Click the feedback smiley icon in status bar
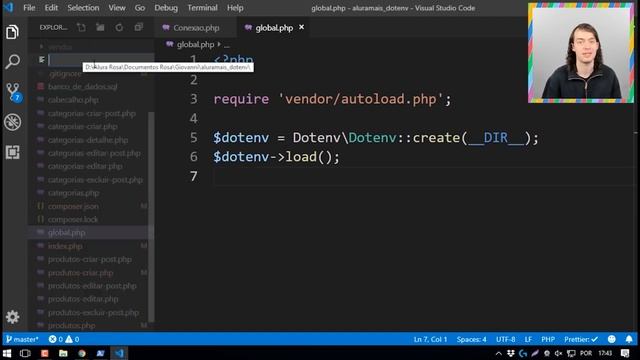Image resolution: width=640 pixels, height=360 pixels. click(611, 339)
